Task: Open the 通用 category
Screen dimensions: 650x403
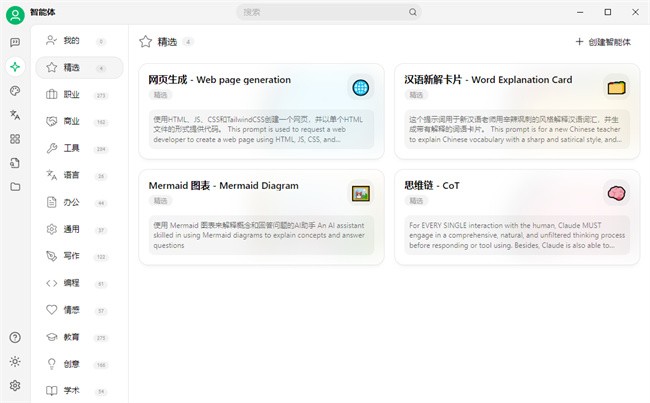Action: [x=79, y=229]
